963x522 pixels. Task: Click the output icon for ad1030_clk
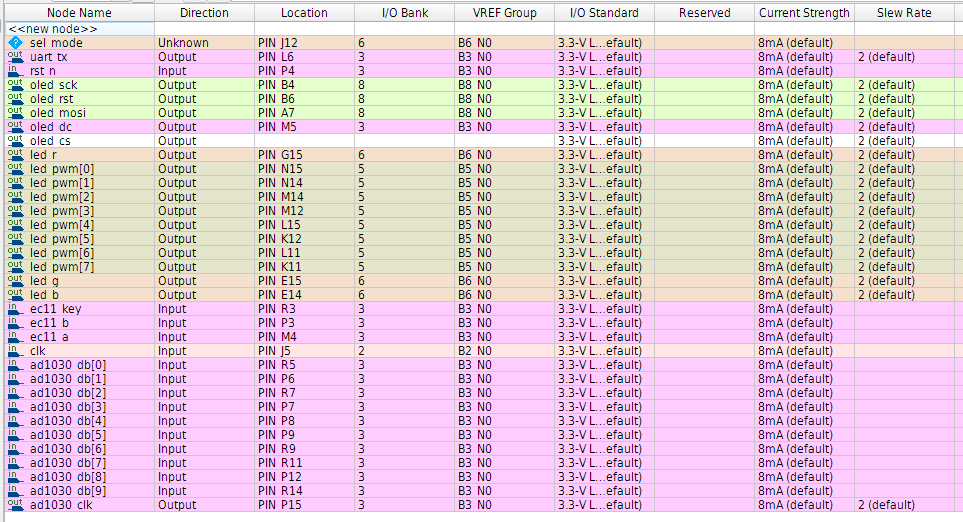pos(15,505)
